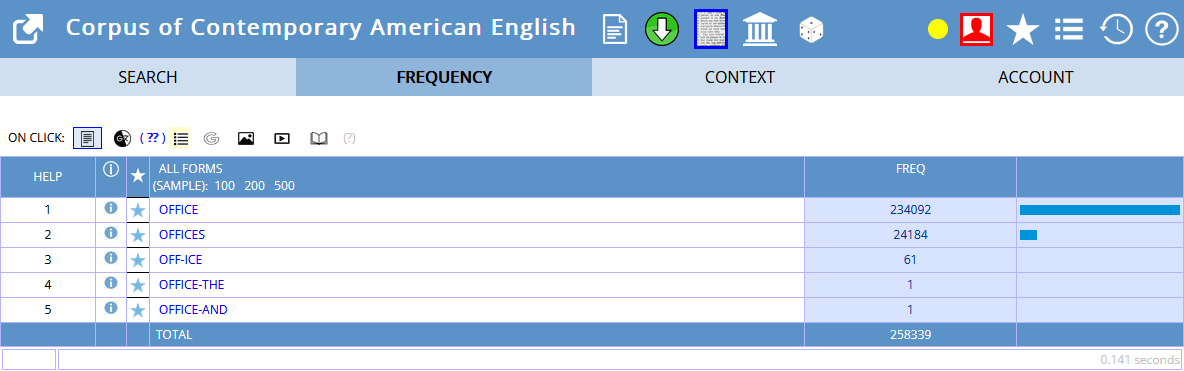This screenshot has height=371, width=1184.
Task: Open the OFFICE word form link
Action: pos(178,209)
